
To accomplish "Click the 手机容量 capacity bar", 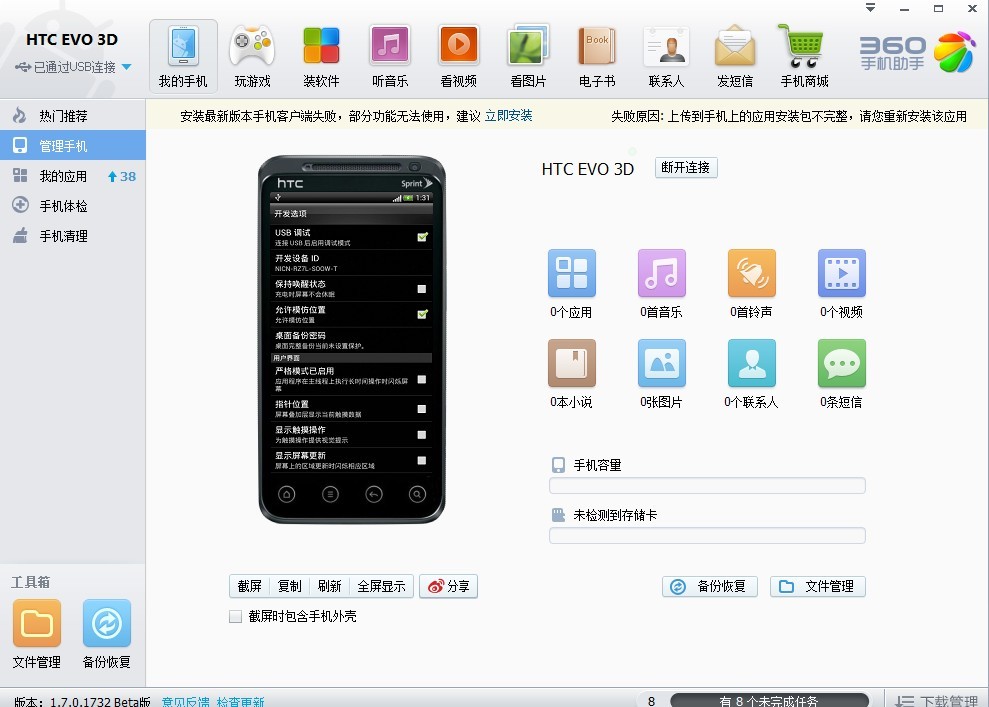I will tap(707, 486).
